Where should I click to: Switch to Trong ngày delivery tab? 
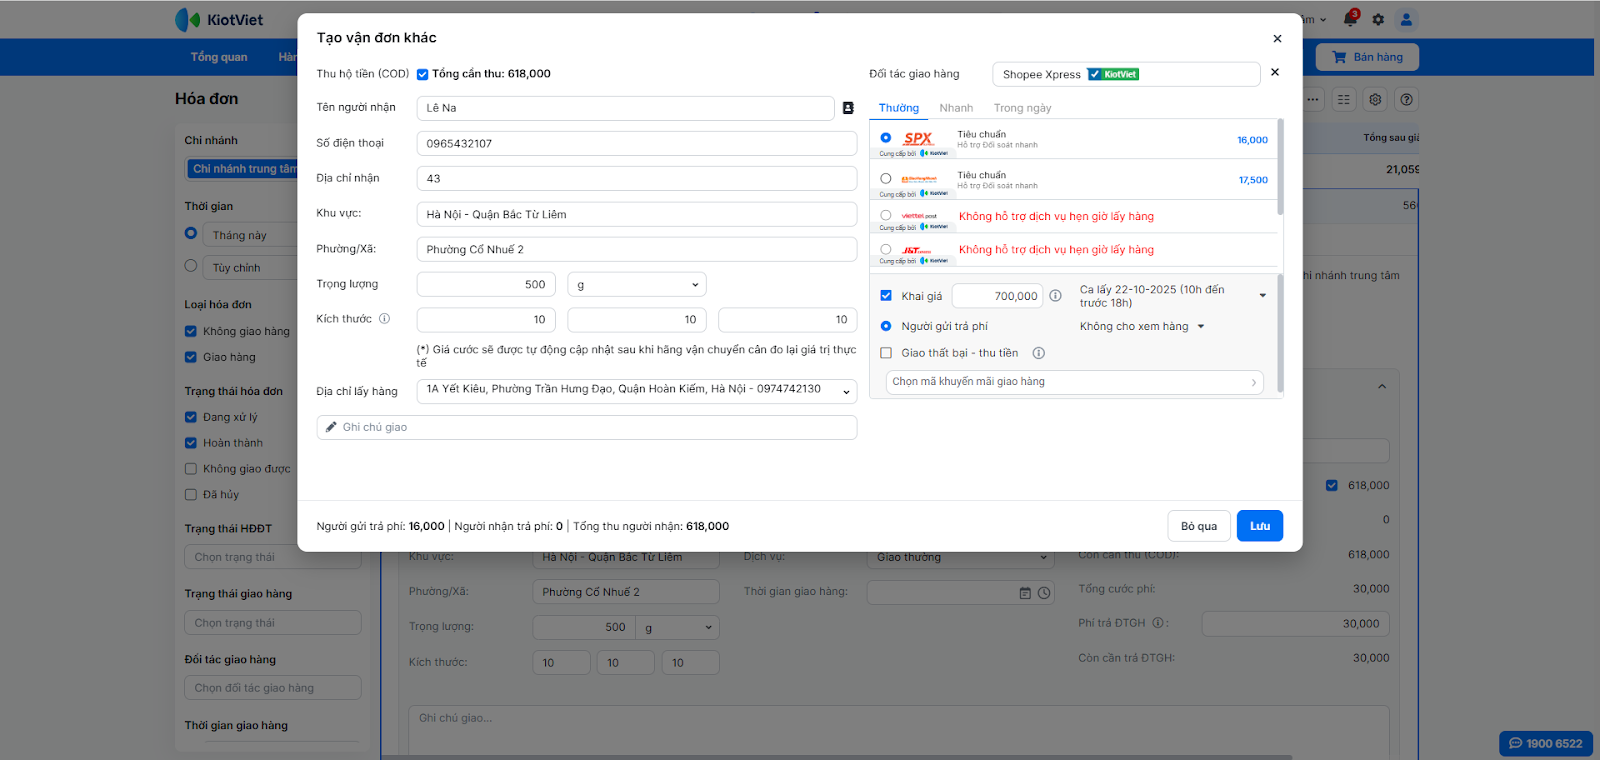[x=1022, y=108]
